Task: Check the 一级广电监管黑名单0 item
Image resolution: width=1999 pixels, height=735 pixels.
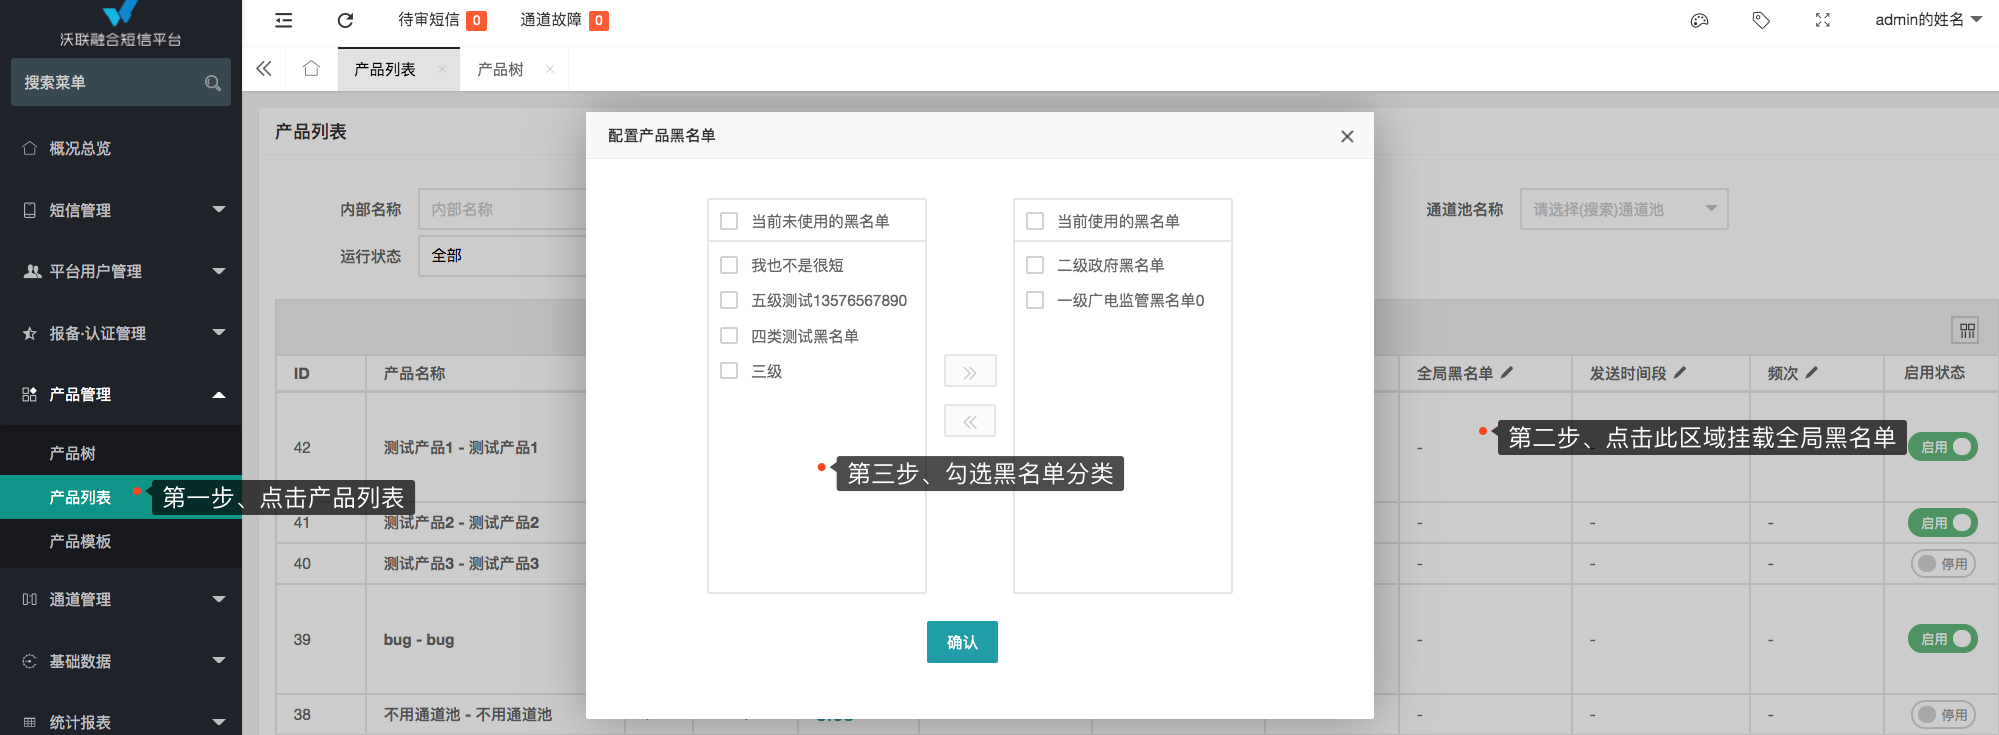Action: (1035, 300)
